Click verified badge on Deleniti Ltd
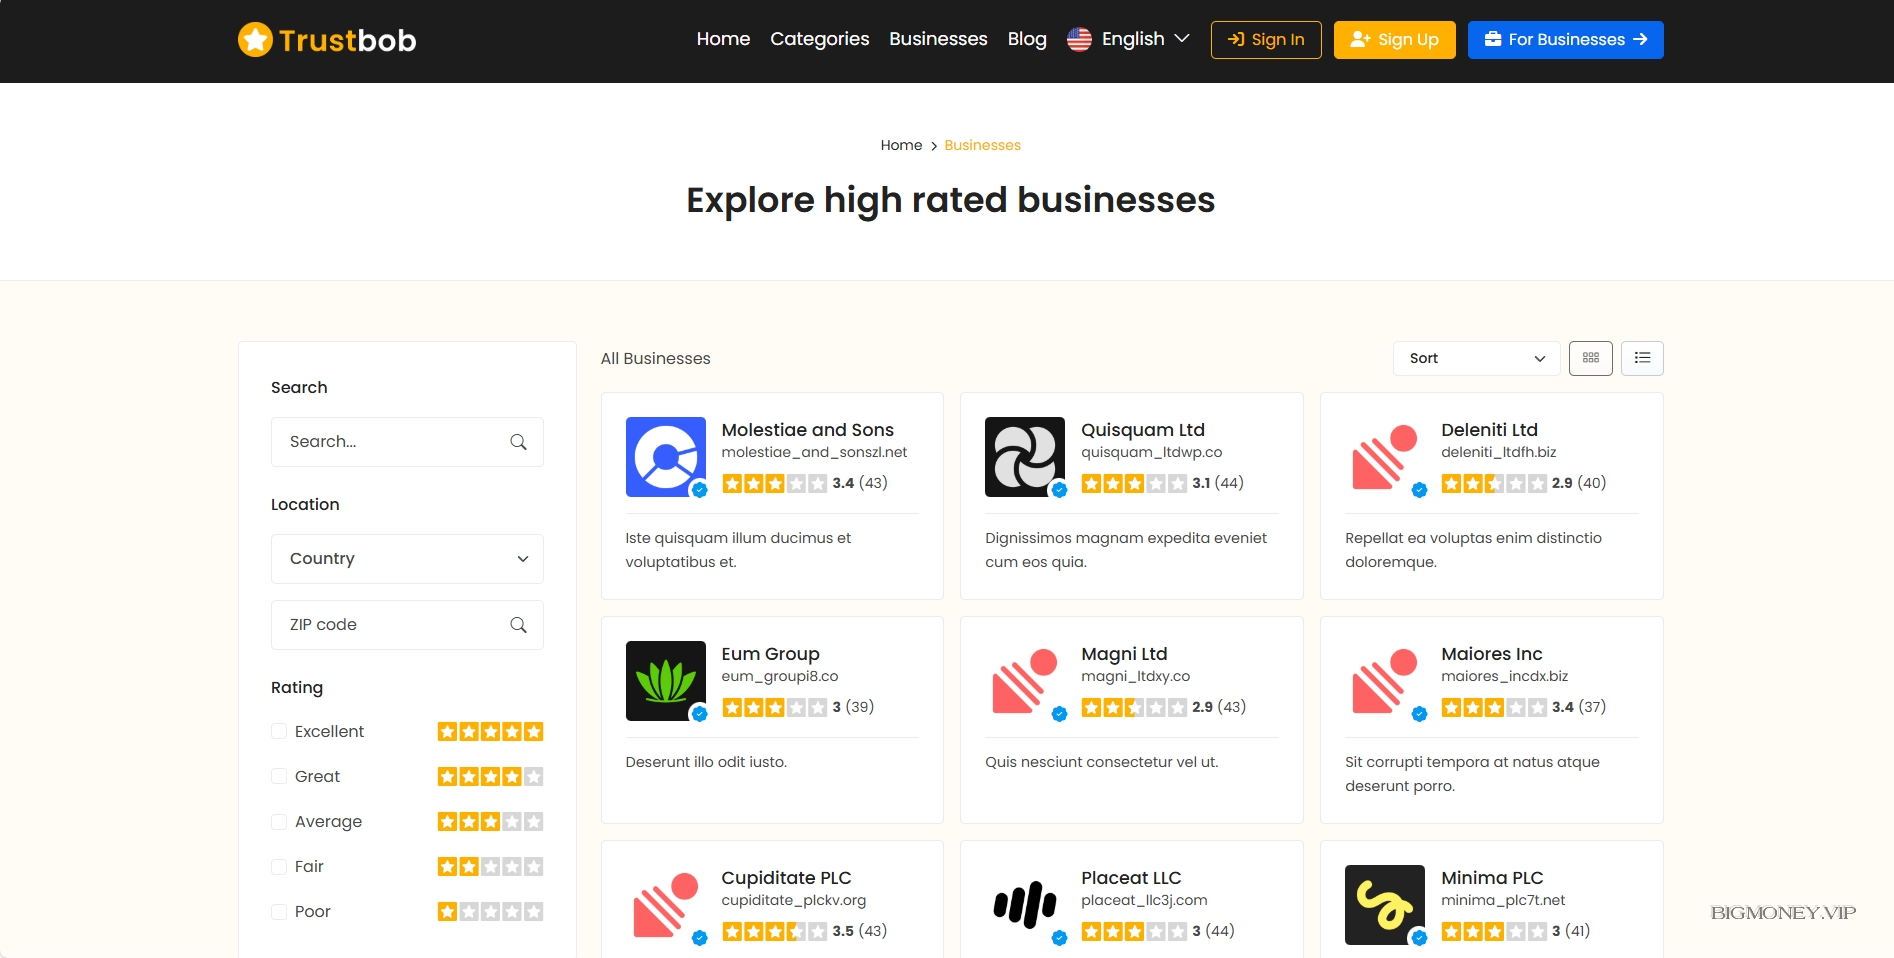 [1419, 490]
